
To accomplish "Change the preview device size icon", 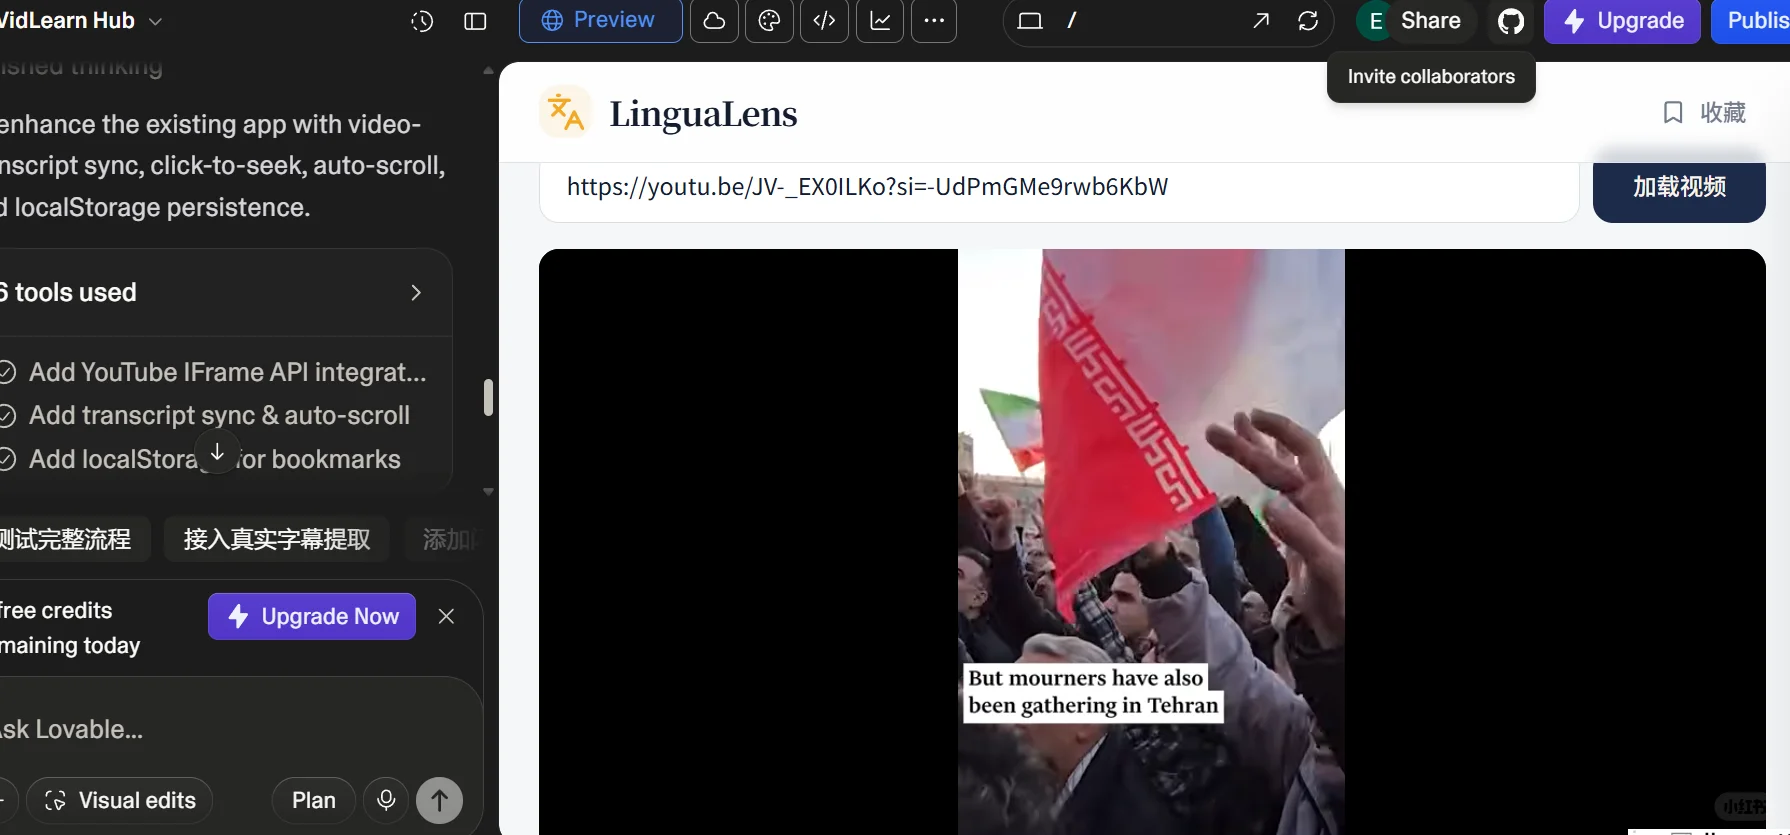I will [1029, 21].
